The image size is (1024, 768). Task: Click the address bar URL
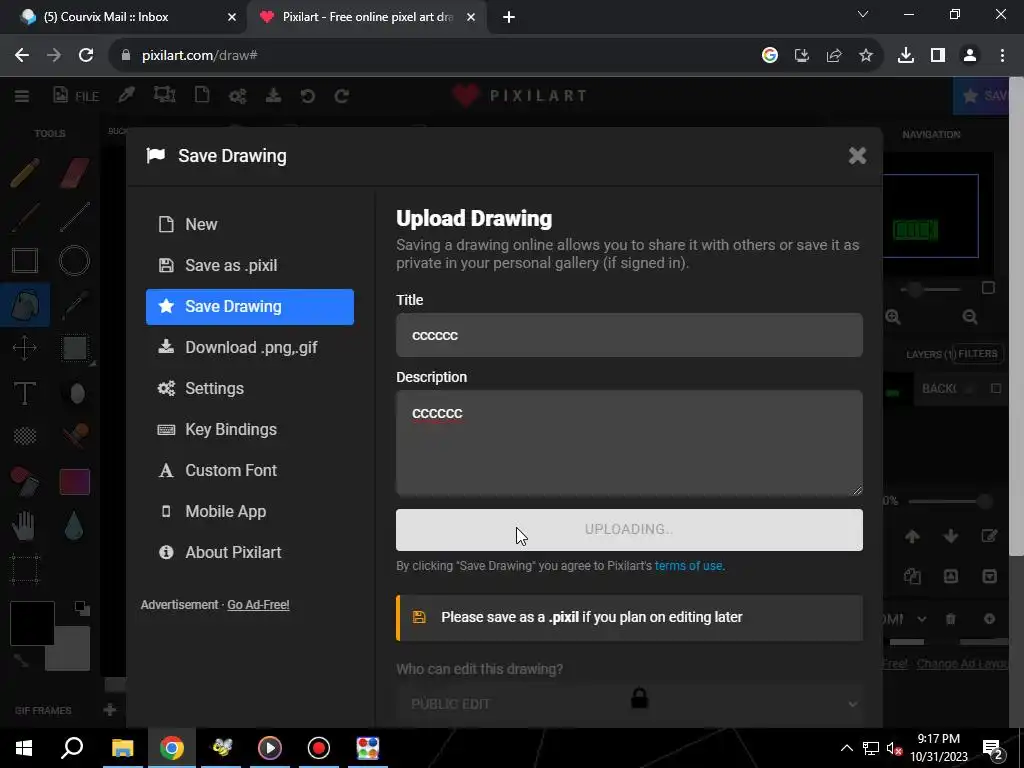point(200,56)
